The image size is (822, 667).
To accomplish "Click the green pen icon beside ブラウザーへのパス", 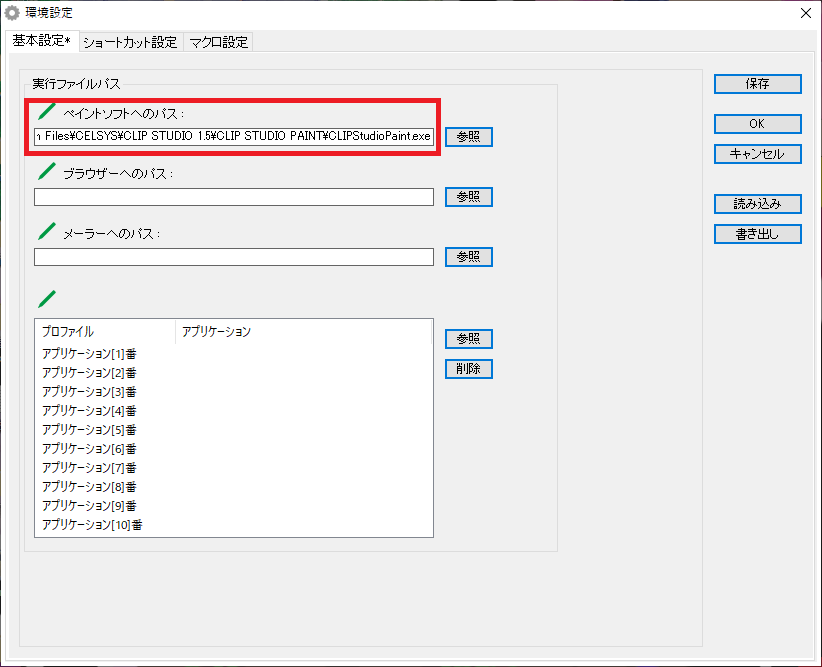I will 46,172.
